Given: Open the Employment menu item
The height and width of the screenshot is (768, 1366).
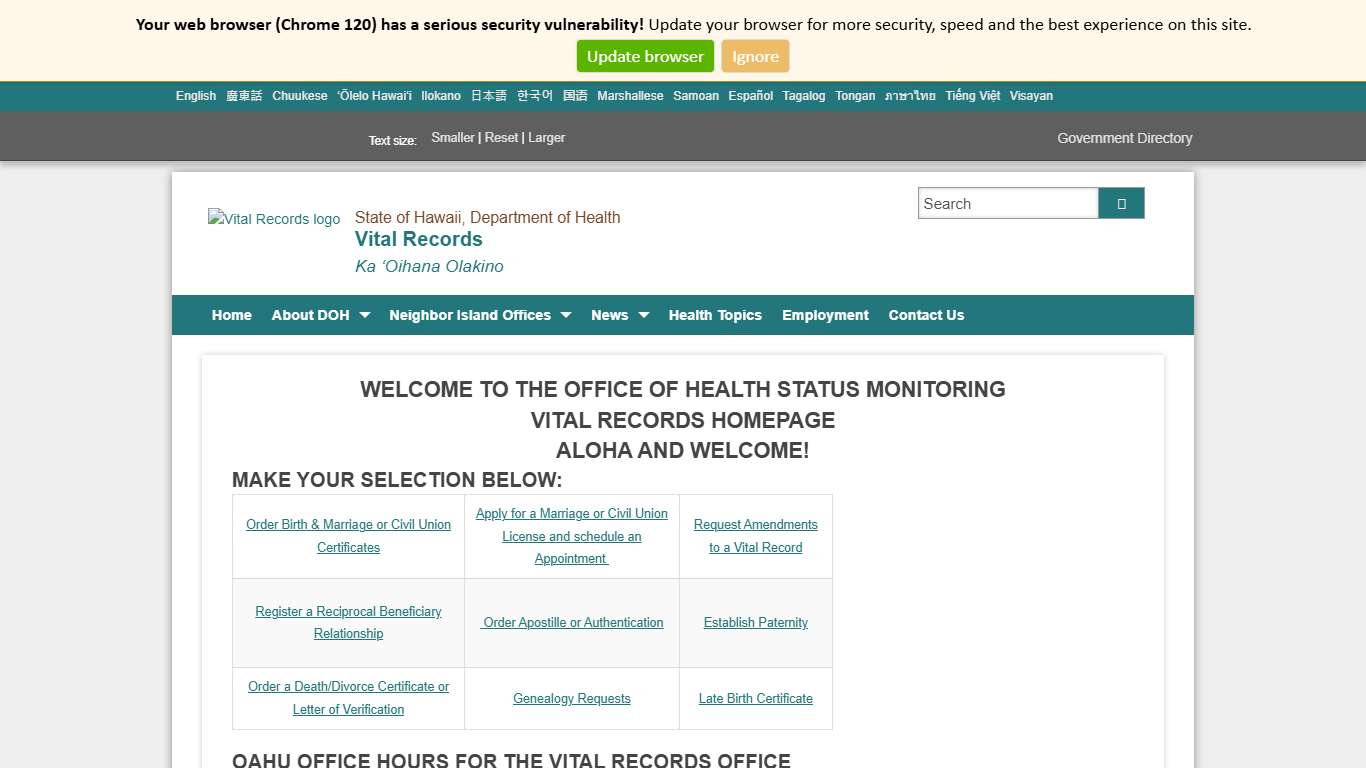Looking at the screenshot, I should coord(825,315).
